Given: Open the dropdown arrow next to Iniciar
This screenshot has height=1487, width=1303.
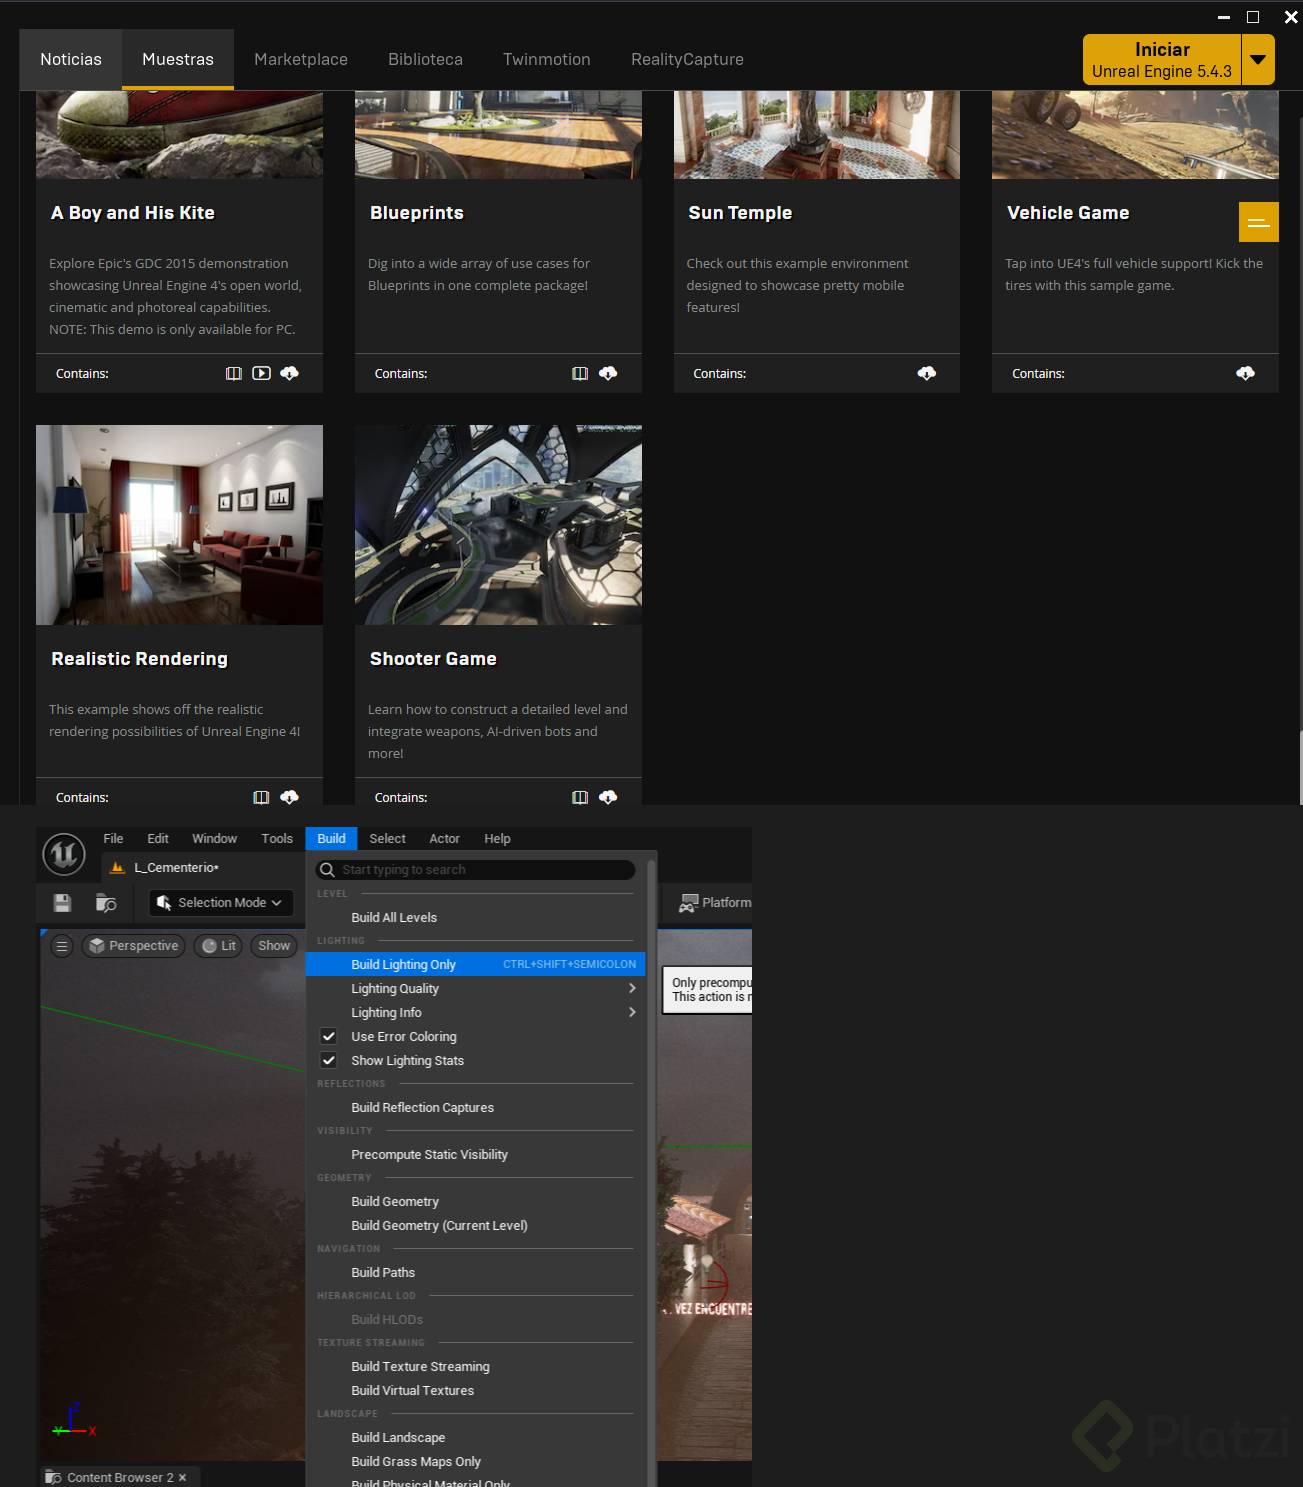Looking at the screenshot, I should coord(1258,60).
